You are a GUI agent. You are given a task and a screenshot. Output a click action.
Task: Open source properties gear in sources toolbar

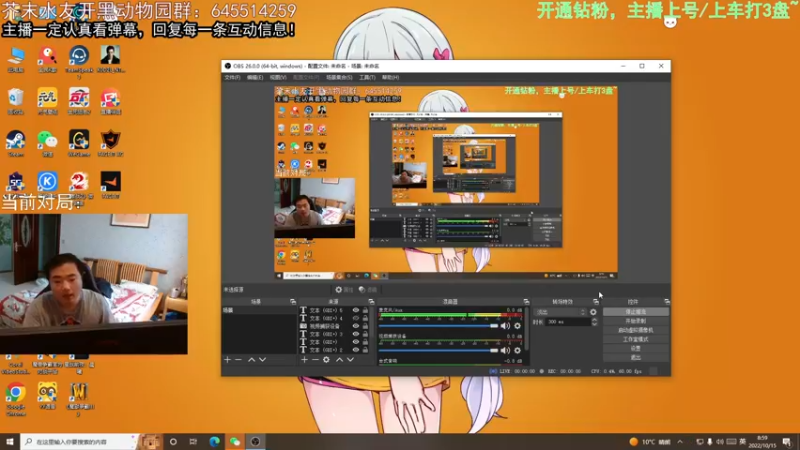point(327,360)
